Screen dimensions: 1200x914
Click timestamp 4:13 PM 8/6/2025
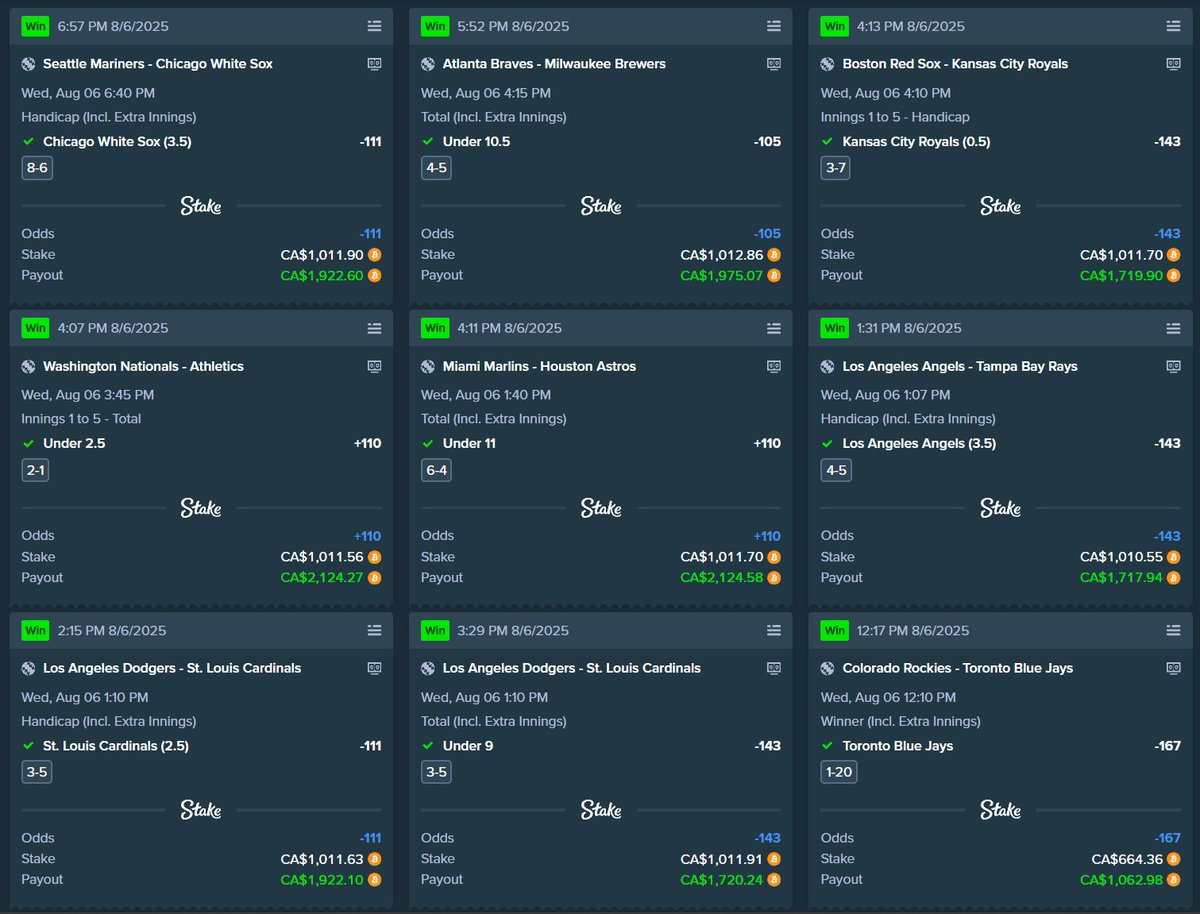[911, 26]
